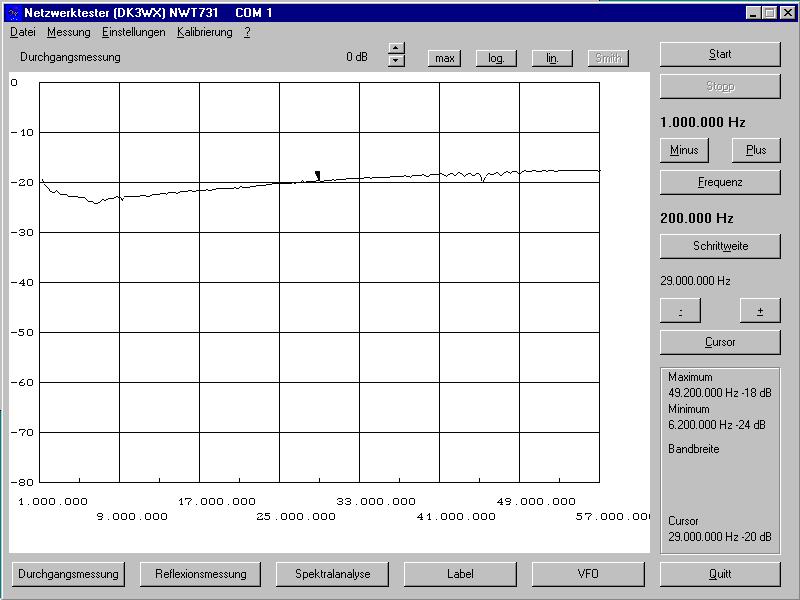Viewport: 800px width, 600px height.
Task: Decrease dB with the down arrow
Action: pyautogui.click(x=396, y=62)
